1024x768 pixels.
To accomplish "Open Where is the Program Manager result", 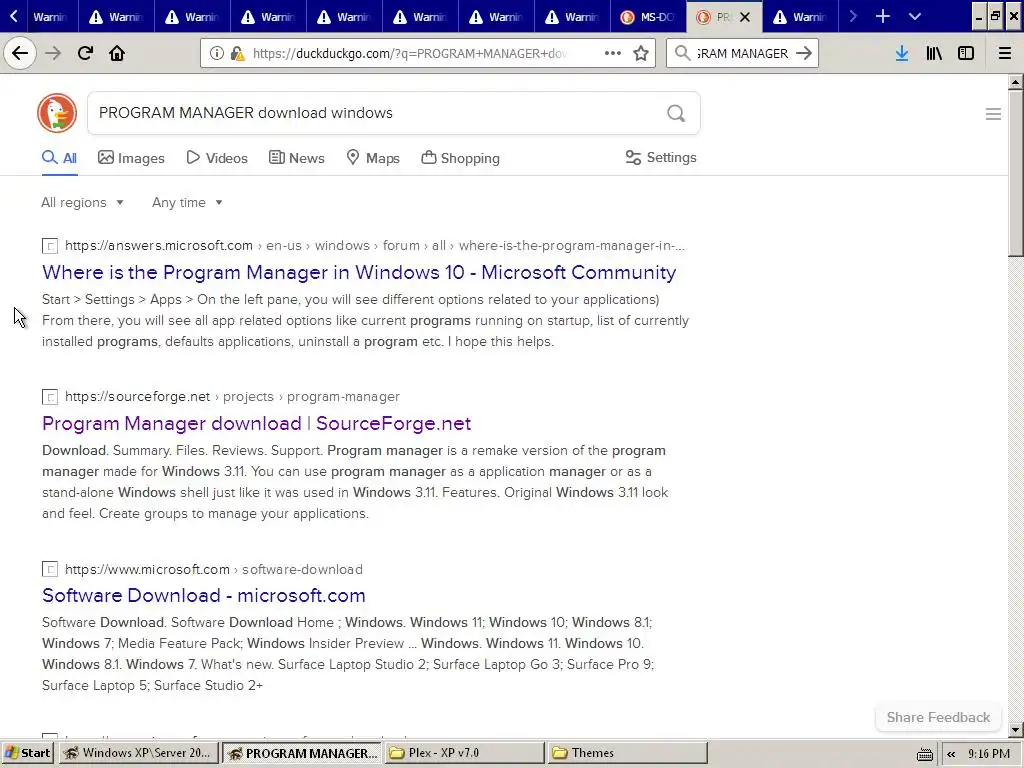I will (x=359, y=272).
